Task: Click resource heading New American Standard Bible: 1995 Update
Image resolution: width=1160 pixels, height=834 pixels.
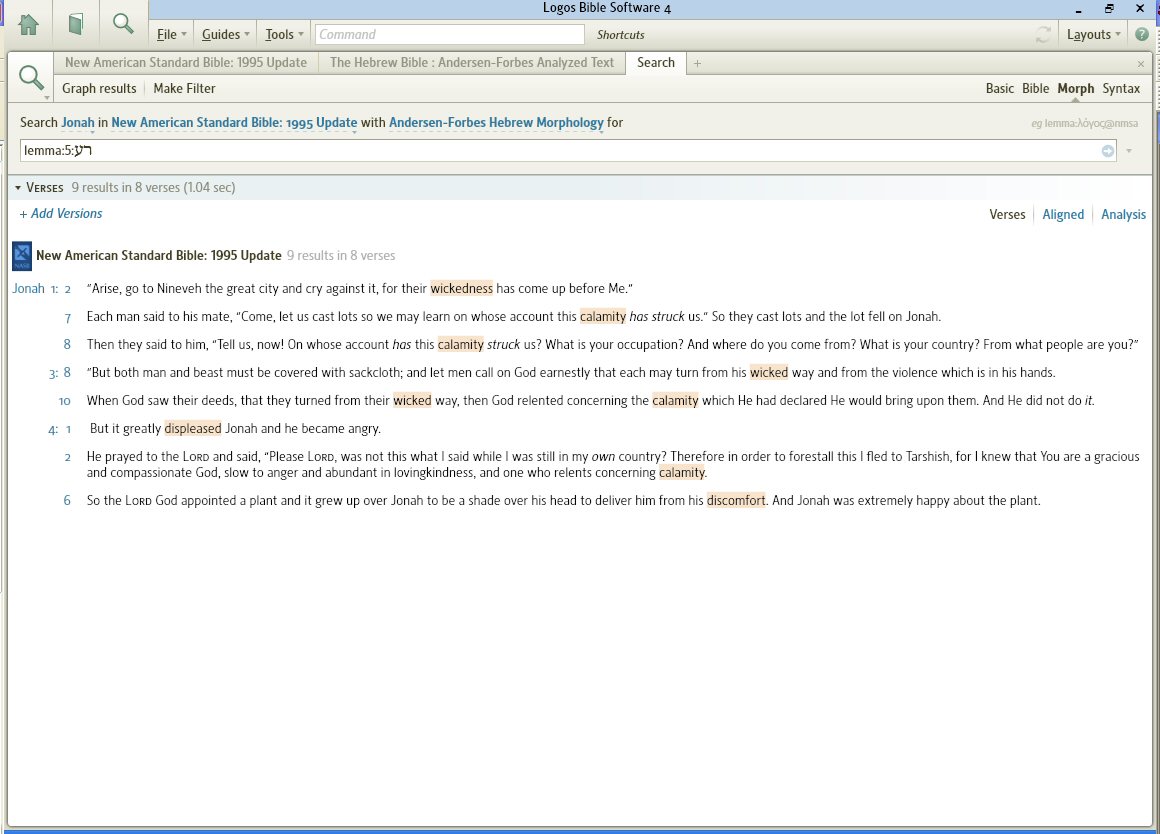Action: point(158,255)
